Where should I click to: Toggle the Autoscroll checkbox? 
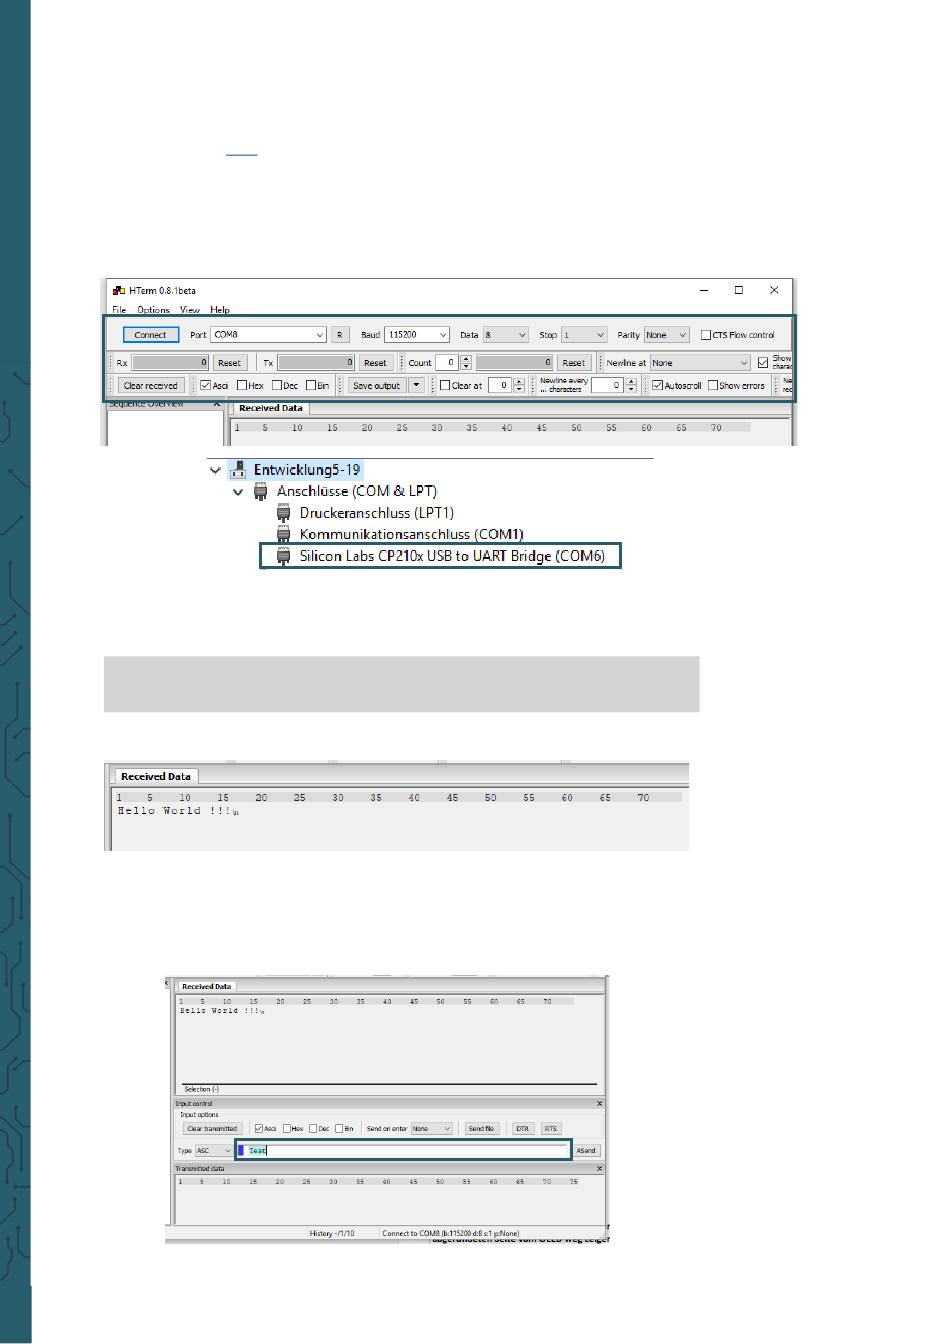[657, 385]
